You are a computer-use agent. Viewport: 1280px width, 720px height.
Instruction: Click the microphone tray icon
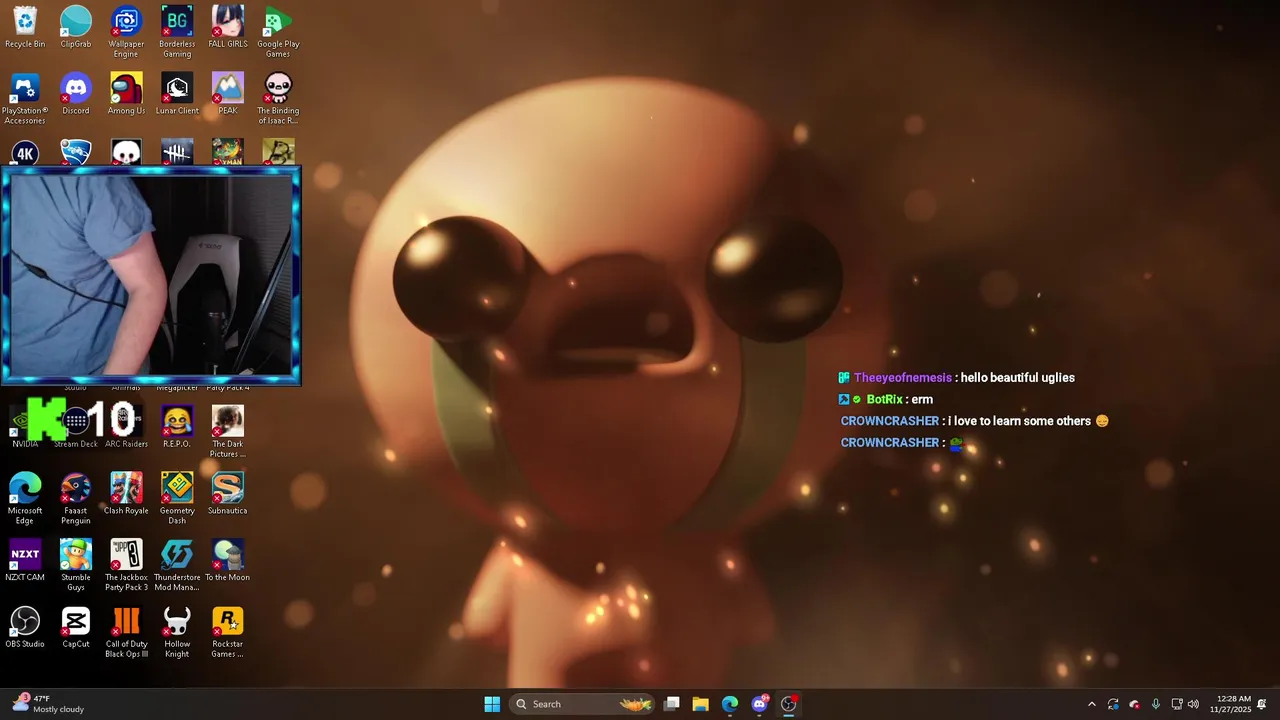pyautogui.click(x=1155, y=704)
